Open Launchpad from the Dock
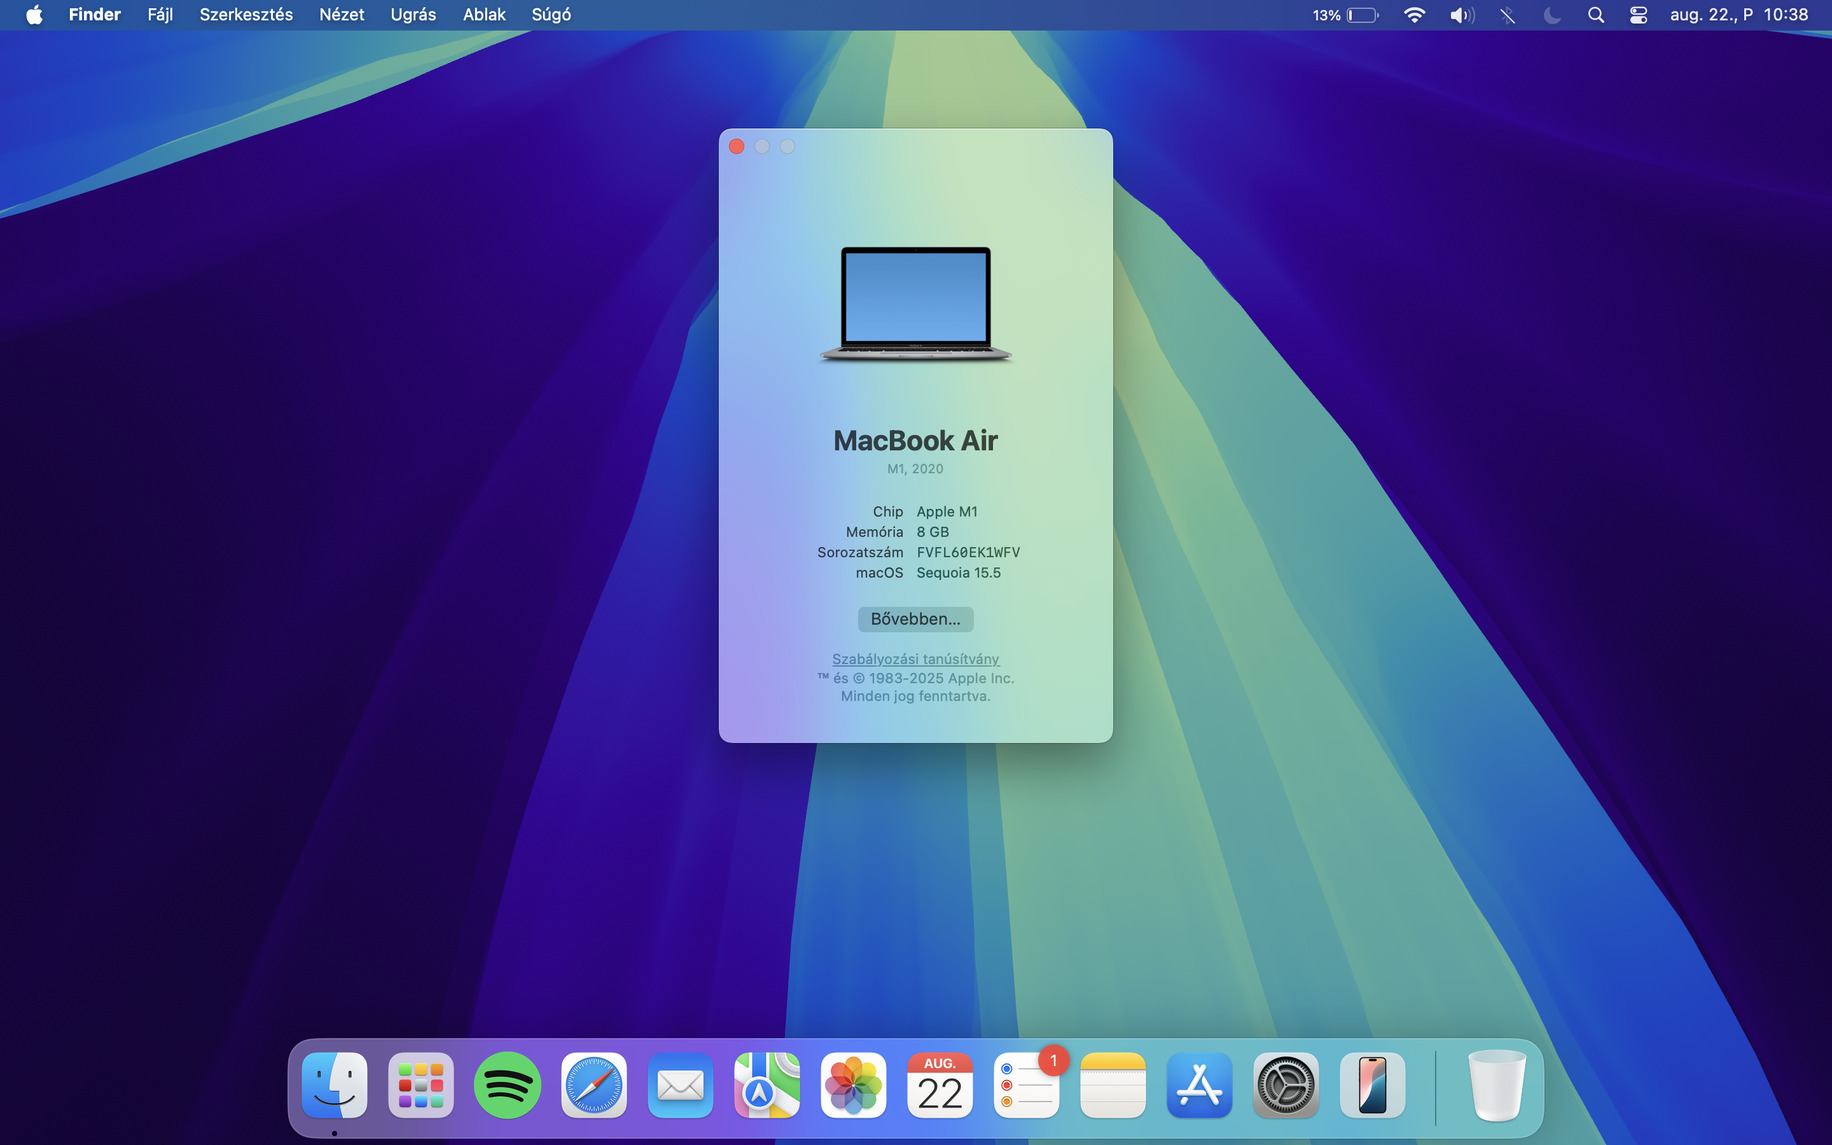 tap(421, 1085)
